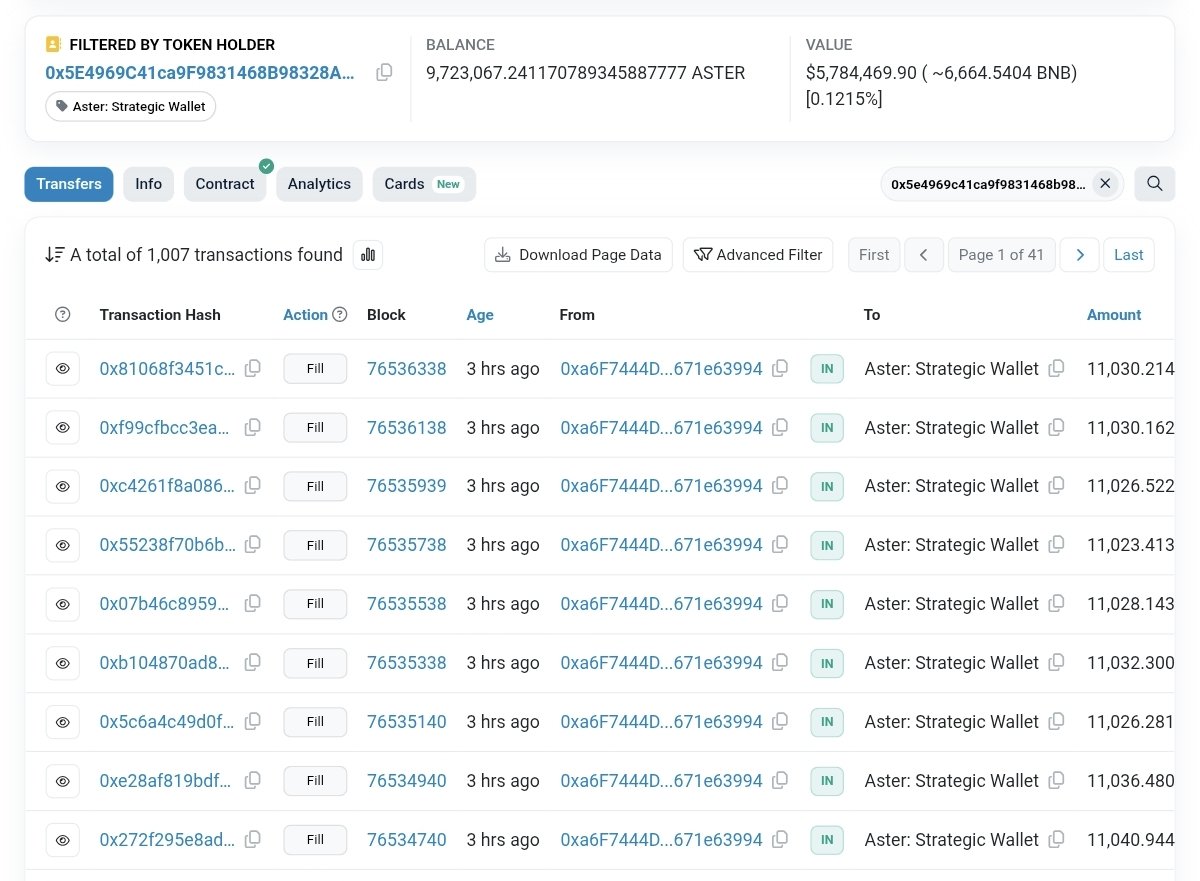1200x881 pixels.
Task: Copy transaction hash 0x5c6a4c49d0f...
Action: point(253,721)
